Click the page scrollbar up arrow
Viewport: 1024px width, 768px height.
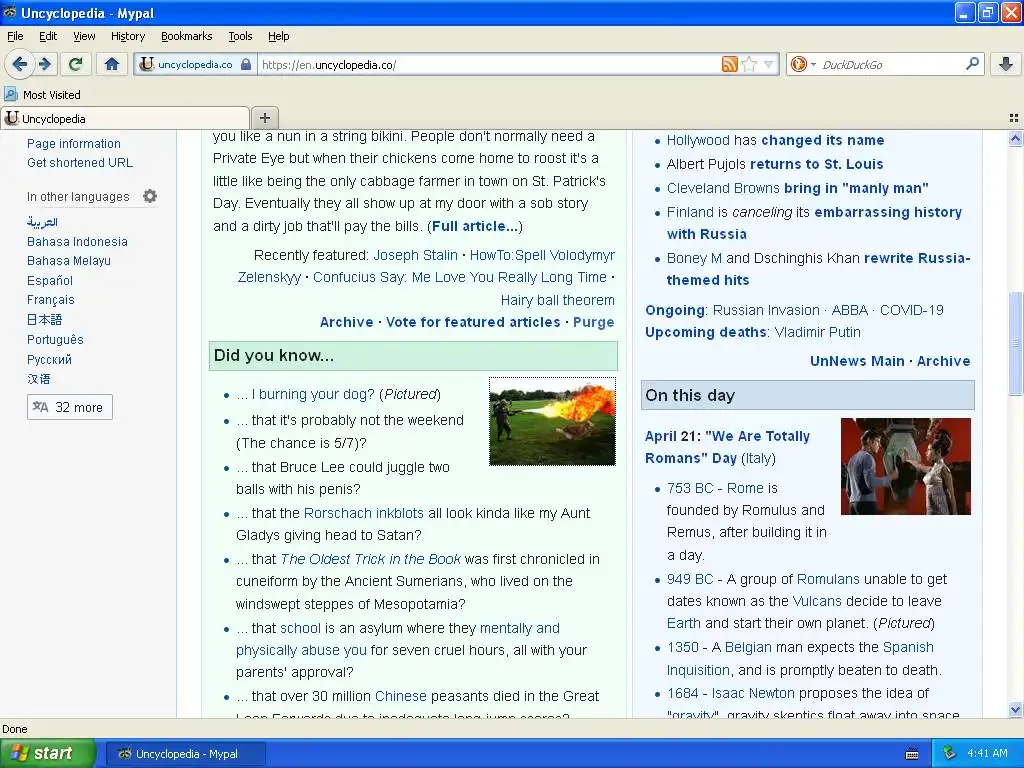pos(1015,138)
